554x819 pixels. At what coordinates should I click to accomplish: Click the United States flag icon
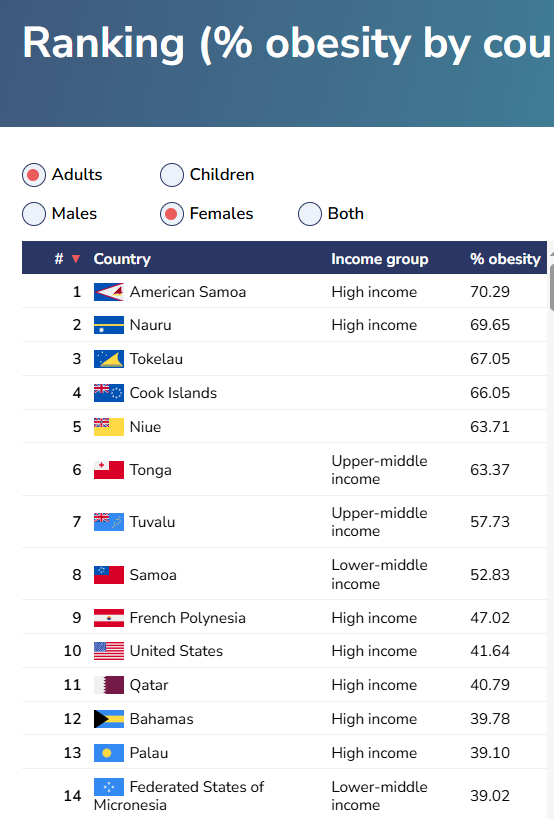pos(109,651)
